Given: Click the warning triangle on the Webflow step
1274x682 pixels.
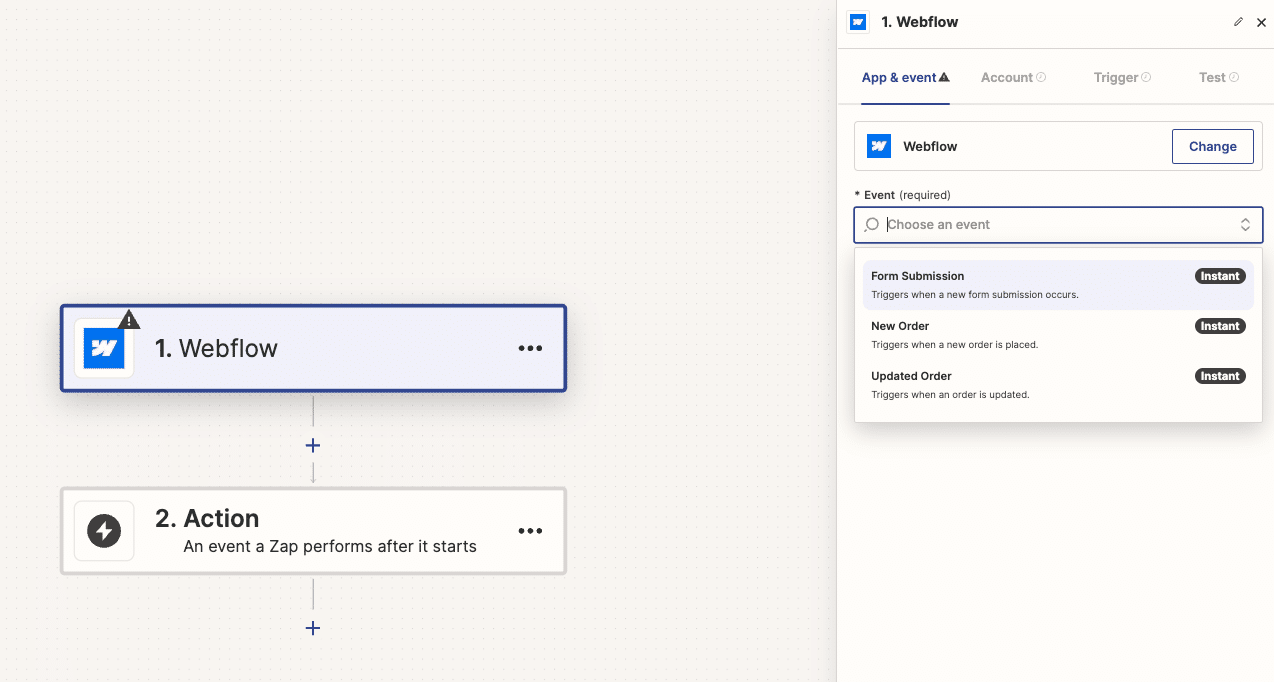Looking at the screenshot, I should tap(129, 320).
